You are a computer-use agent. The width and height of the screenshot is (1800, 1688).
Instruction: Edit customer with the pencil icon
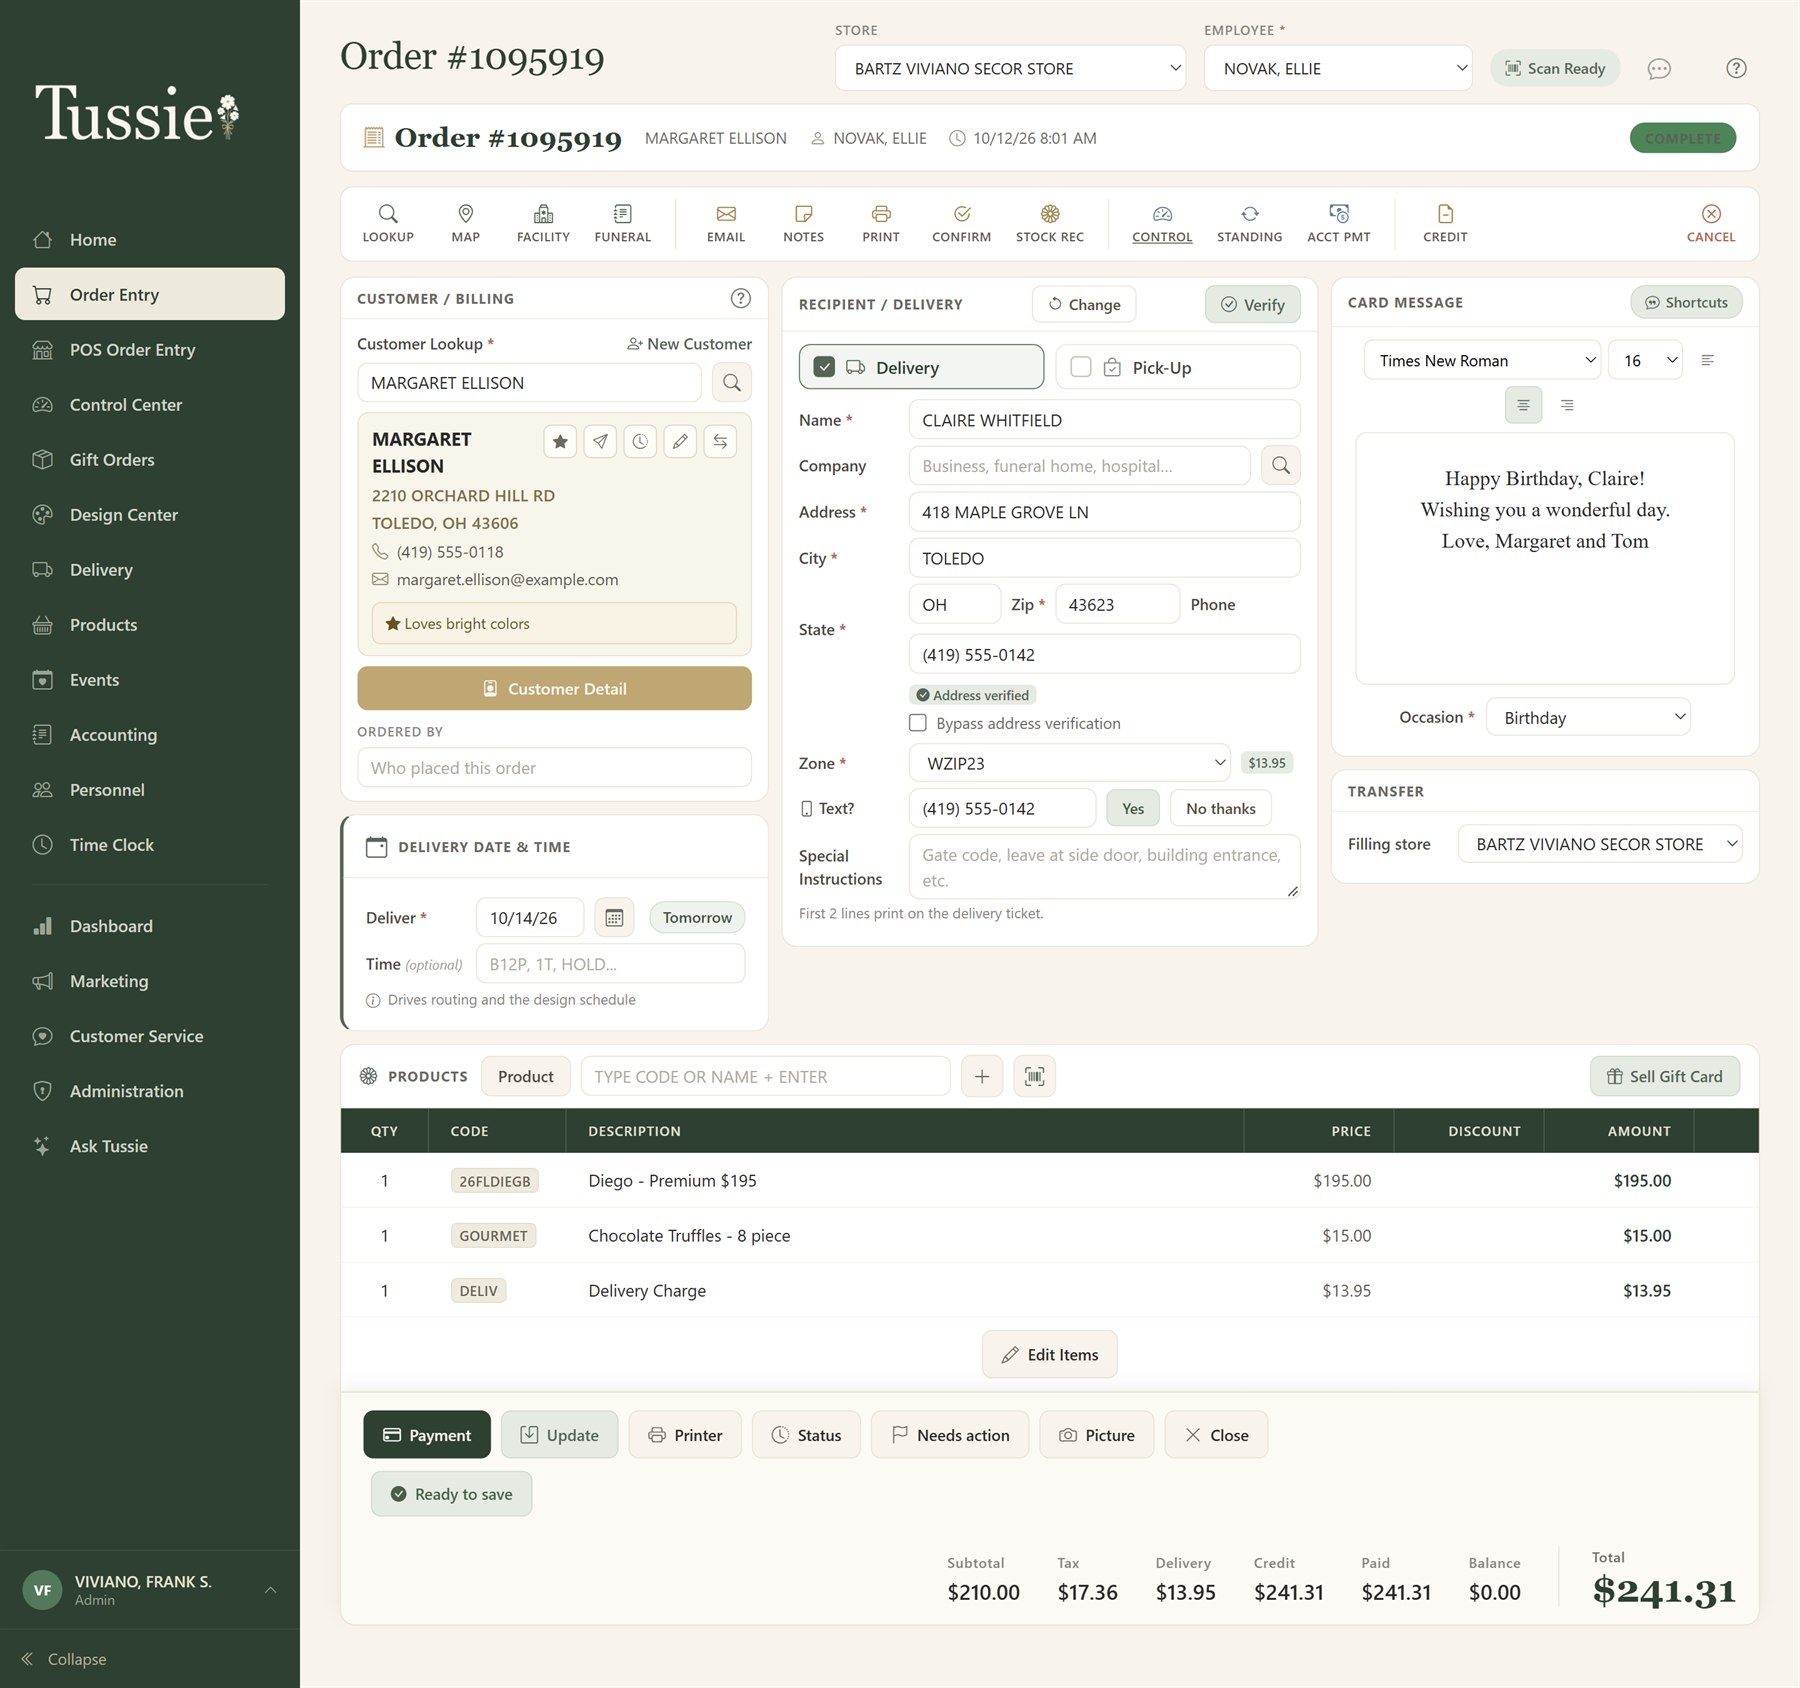pyautogui.click(x=680, y=441)
